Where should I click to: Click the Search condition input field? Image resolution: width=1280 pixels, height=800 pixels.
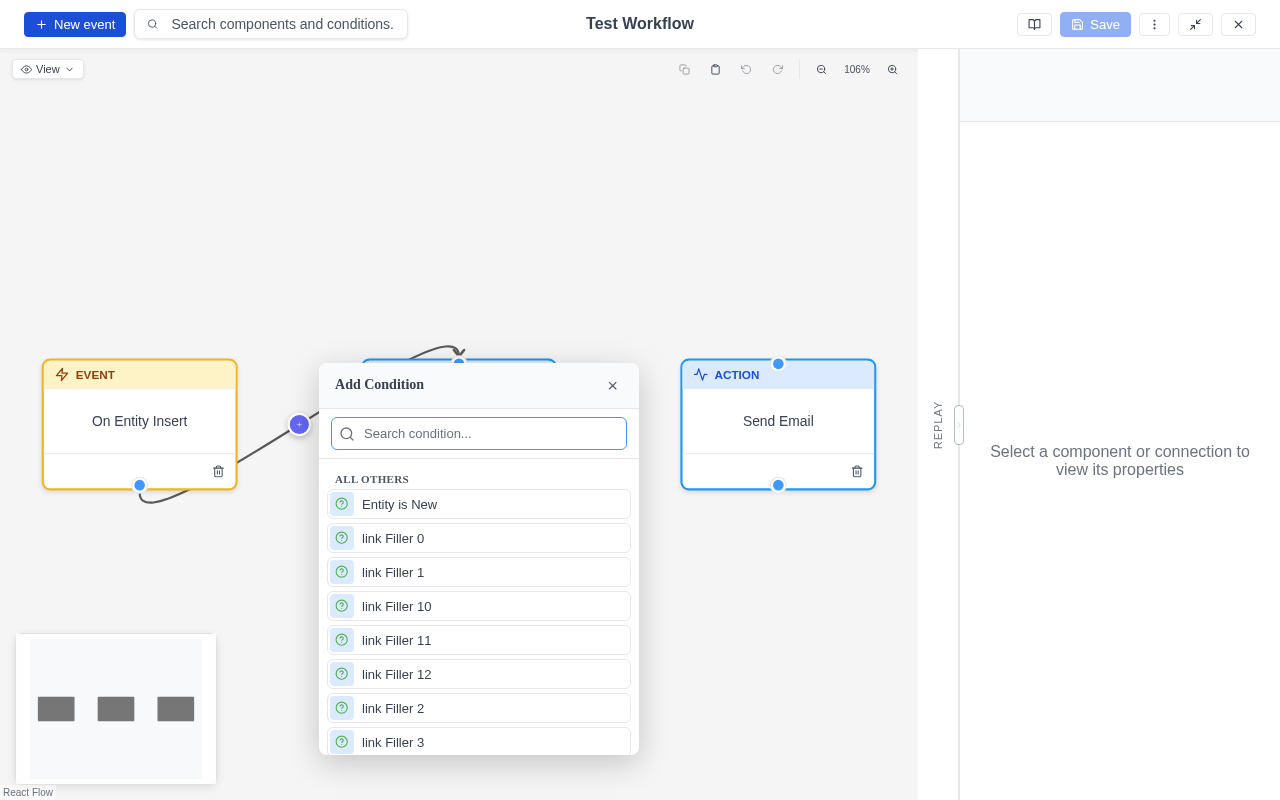click(x=479, y=433)
